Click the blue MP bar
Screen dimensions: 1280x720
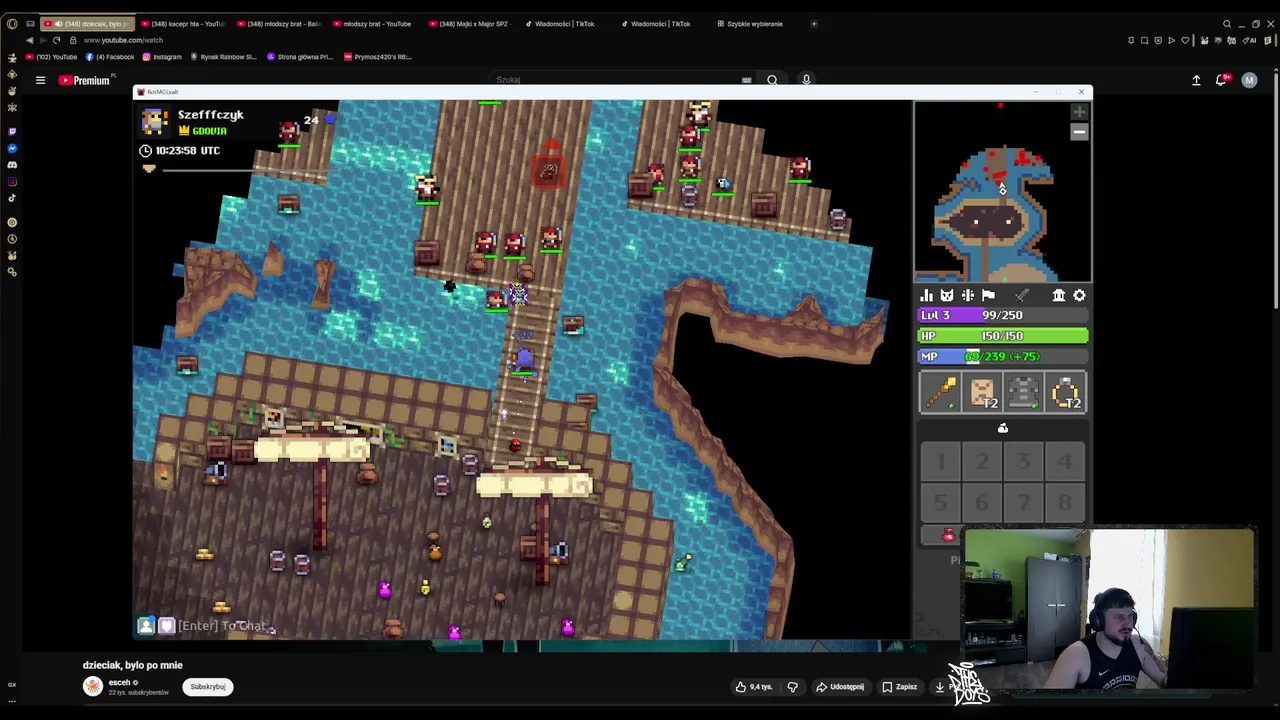1002,357
